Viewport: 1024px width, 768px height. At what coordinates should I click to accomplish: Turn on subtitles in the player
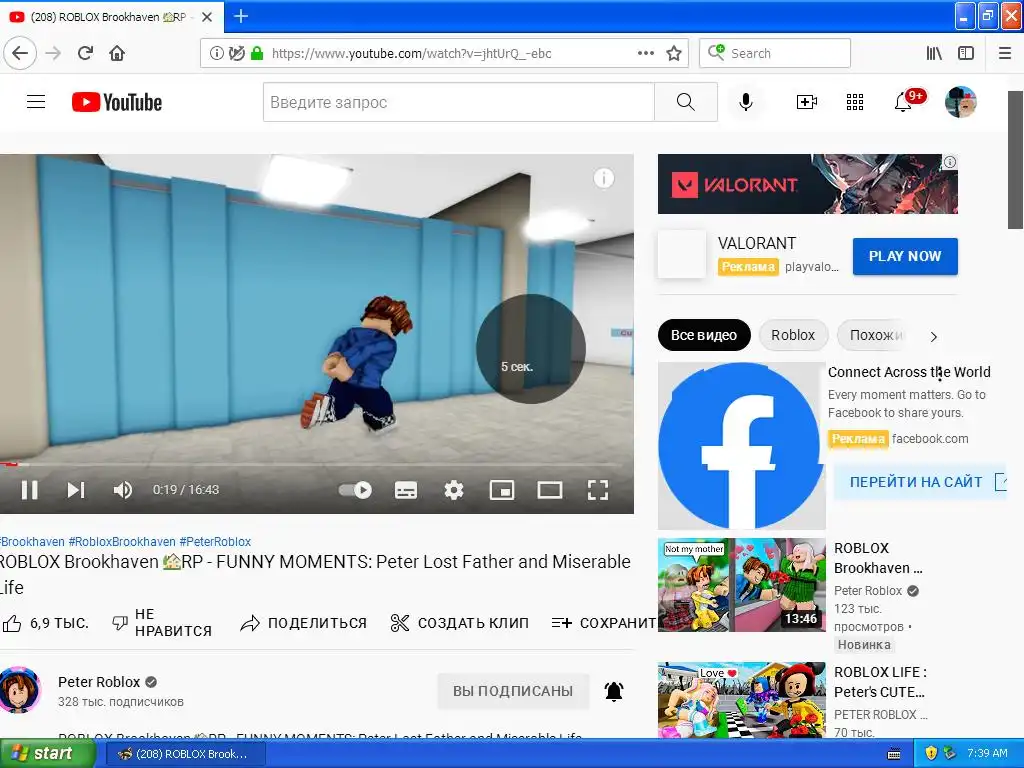click(x=406, y=490)
